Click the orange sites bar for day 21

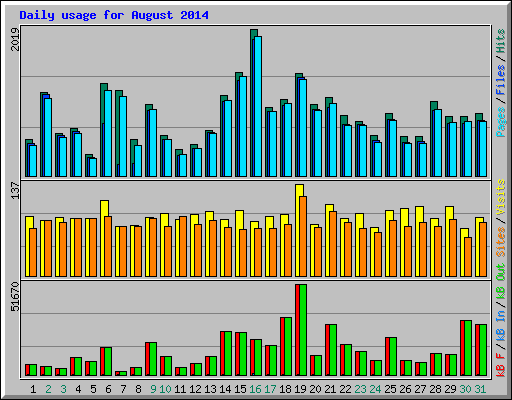click(333, 244)
